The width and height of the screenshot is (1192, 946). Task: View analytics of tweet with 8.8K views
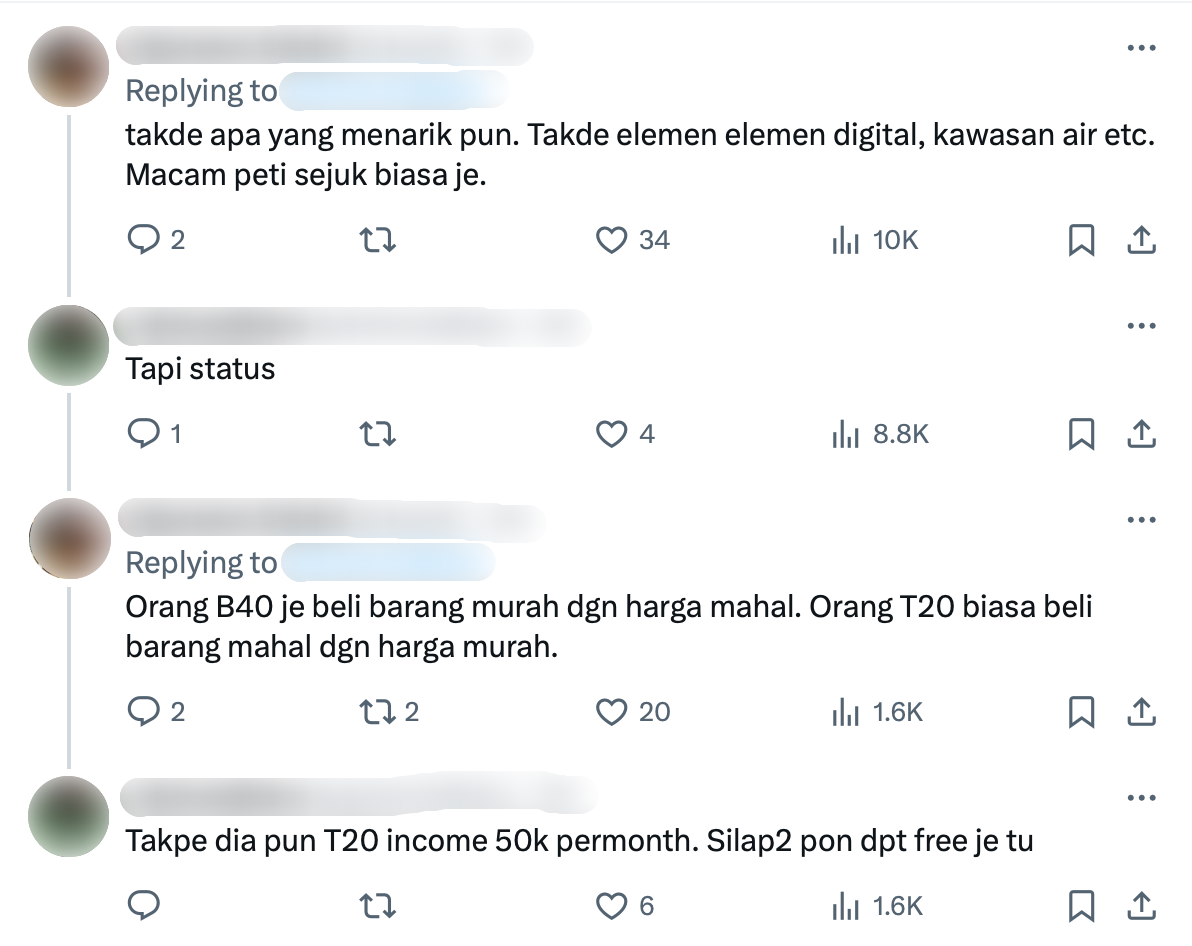click(880, 434)
